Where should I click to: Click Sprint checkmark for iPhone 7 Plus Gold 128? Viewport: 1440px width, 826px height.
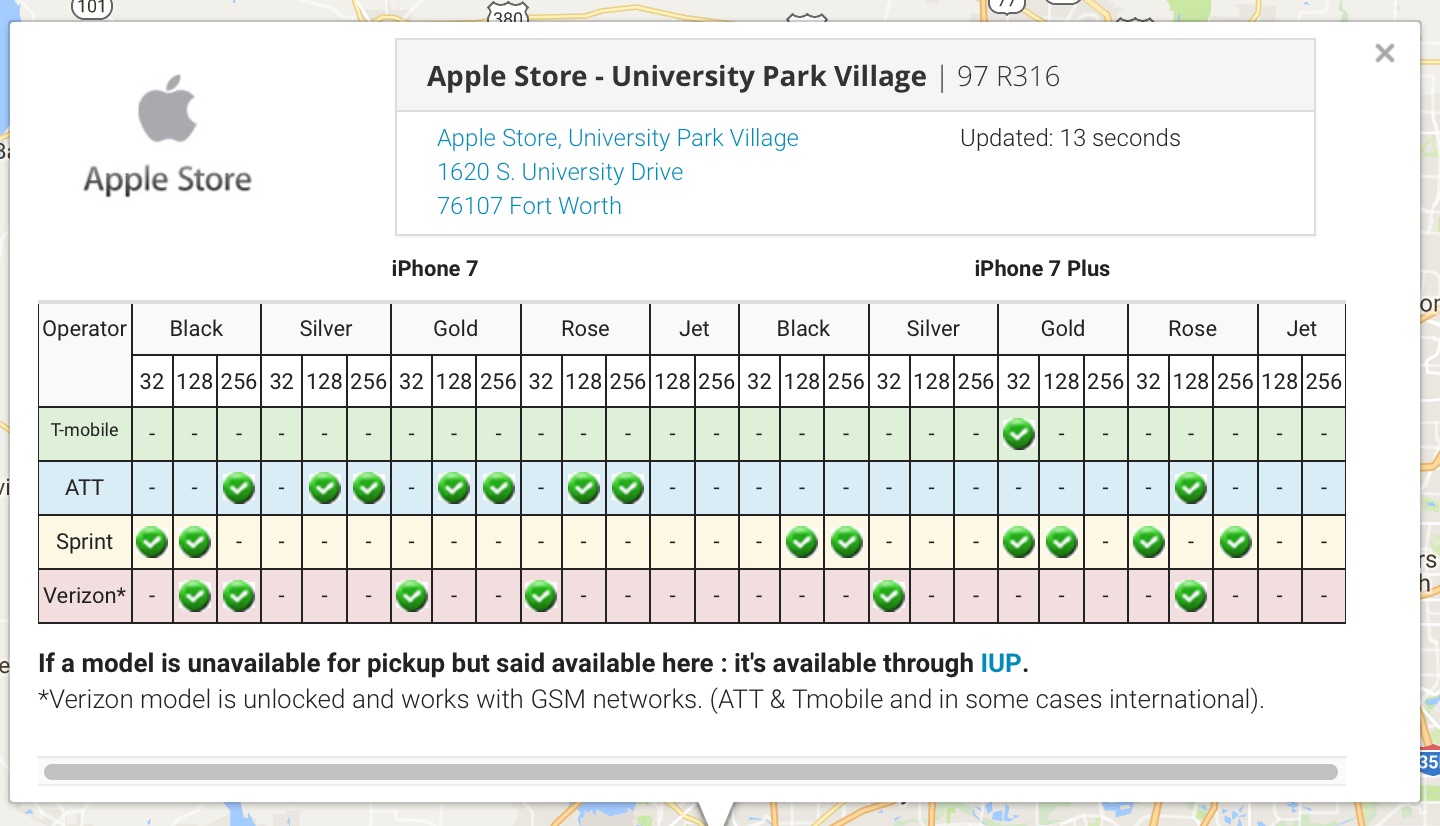point(1062,543)
